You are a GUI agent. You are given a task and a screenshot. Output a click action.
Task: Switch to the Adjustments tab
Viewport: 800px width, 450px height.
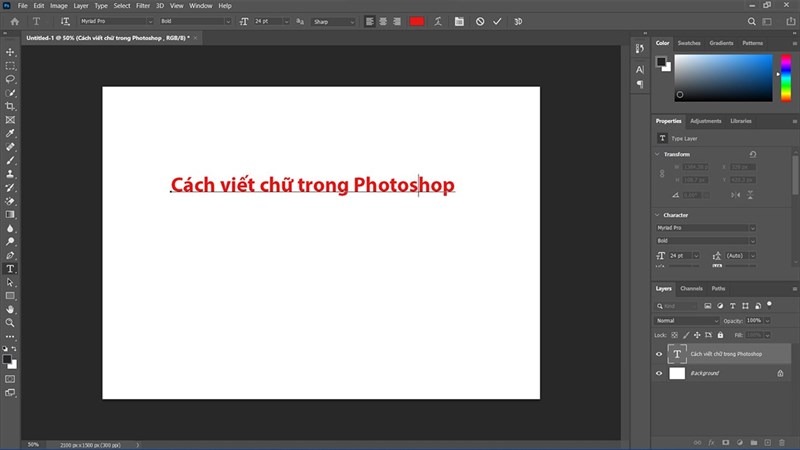tap(706, 121)
